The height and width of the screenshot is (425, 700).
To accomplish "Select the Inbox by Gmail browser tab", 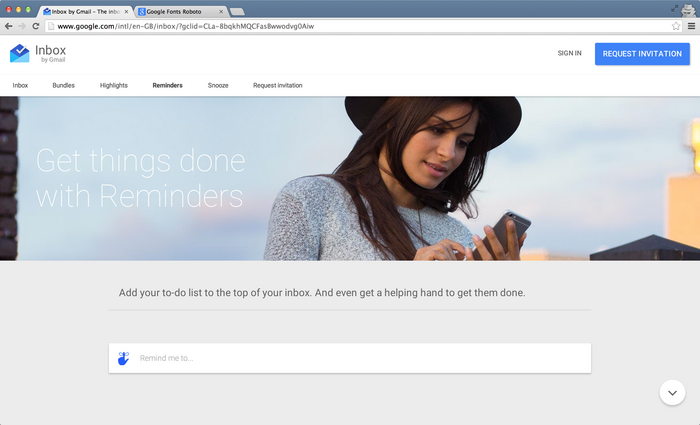I will pyautogui.click(x=85, y=12).
